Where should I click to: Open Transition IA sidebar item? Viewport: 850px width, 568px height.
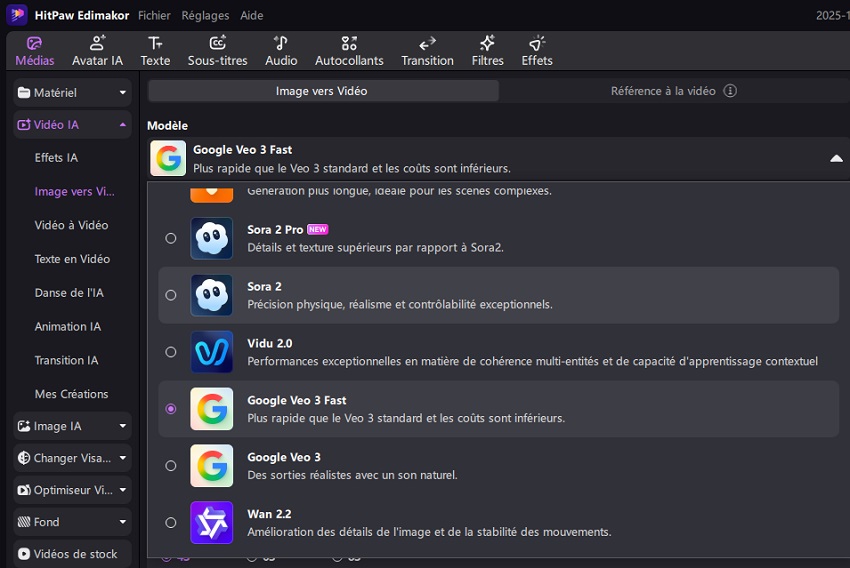[x=66, y=360]
